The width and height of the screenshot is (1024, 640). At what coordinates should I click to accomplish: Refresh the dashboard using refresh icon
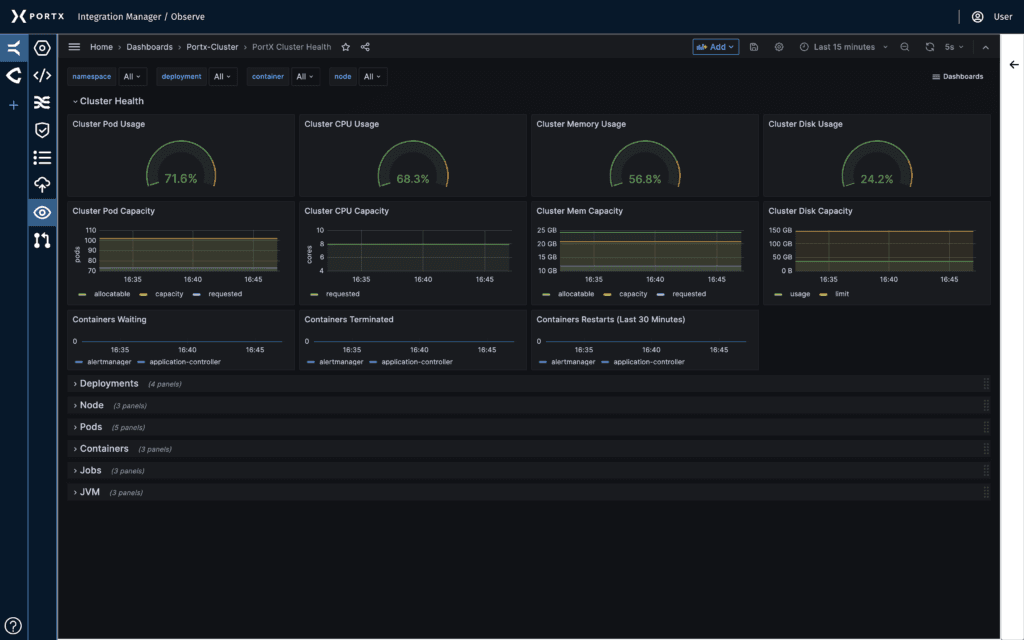pos(930,47)
